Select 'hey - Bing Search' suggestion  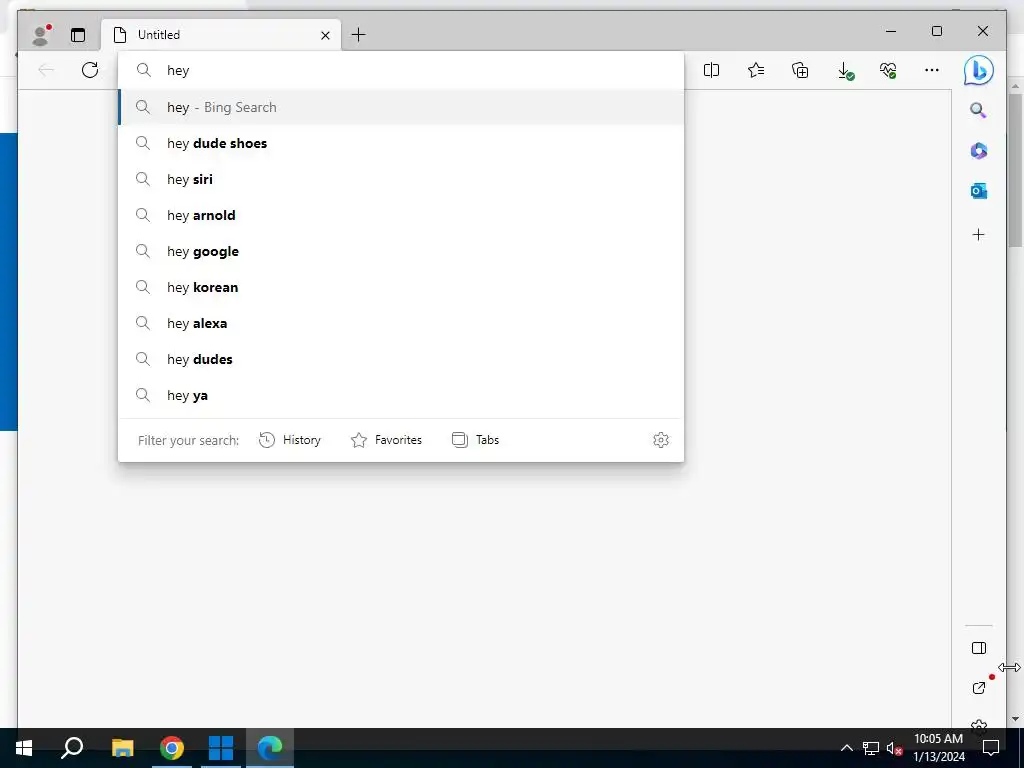401,107
